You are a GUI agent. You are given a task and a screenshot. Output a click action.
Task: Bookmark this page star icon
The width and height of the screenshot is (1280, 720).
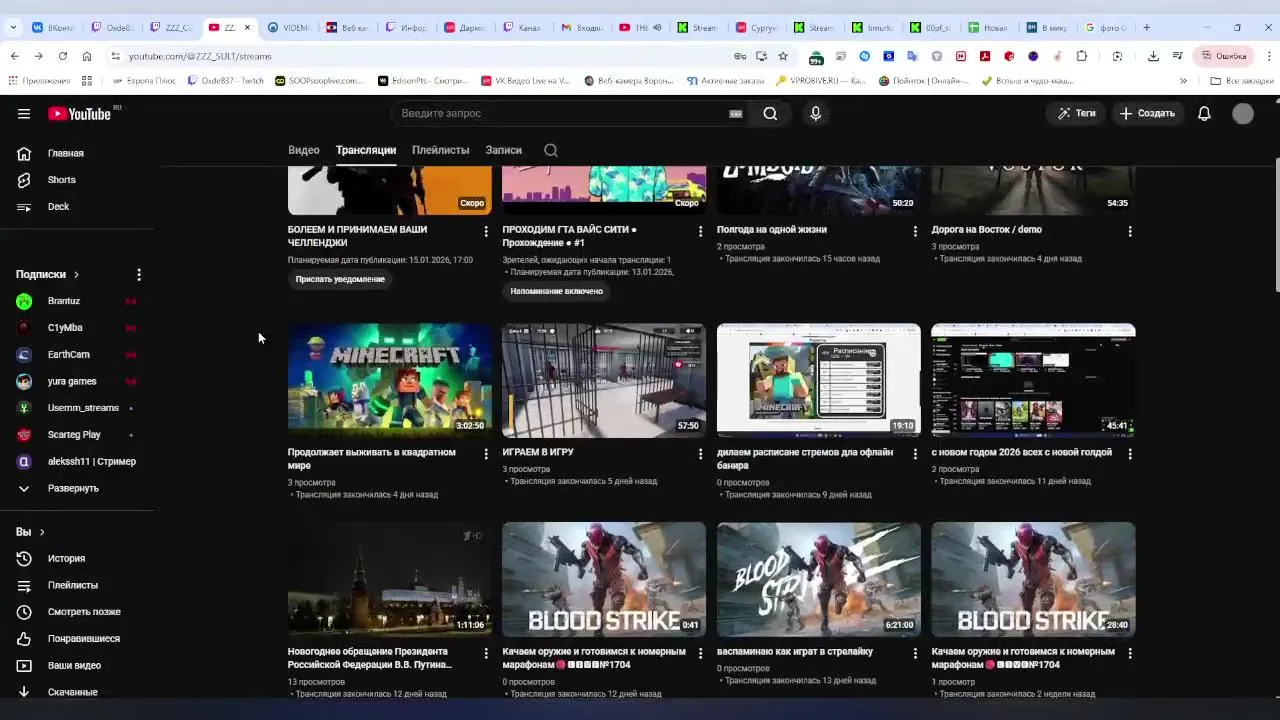coord(783,57)
